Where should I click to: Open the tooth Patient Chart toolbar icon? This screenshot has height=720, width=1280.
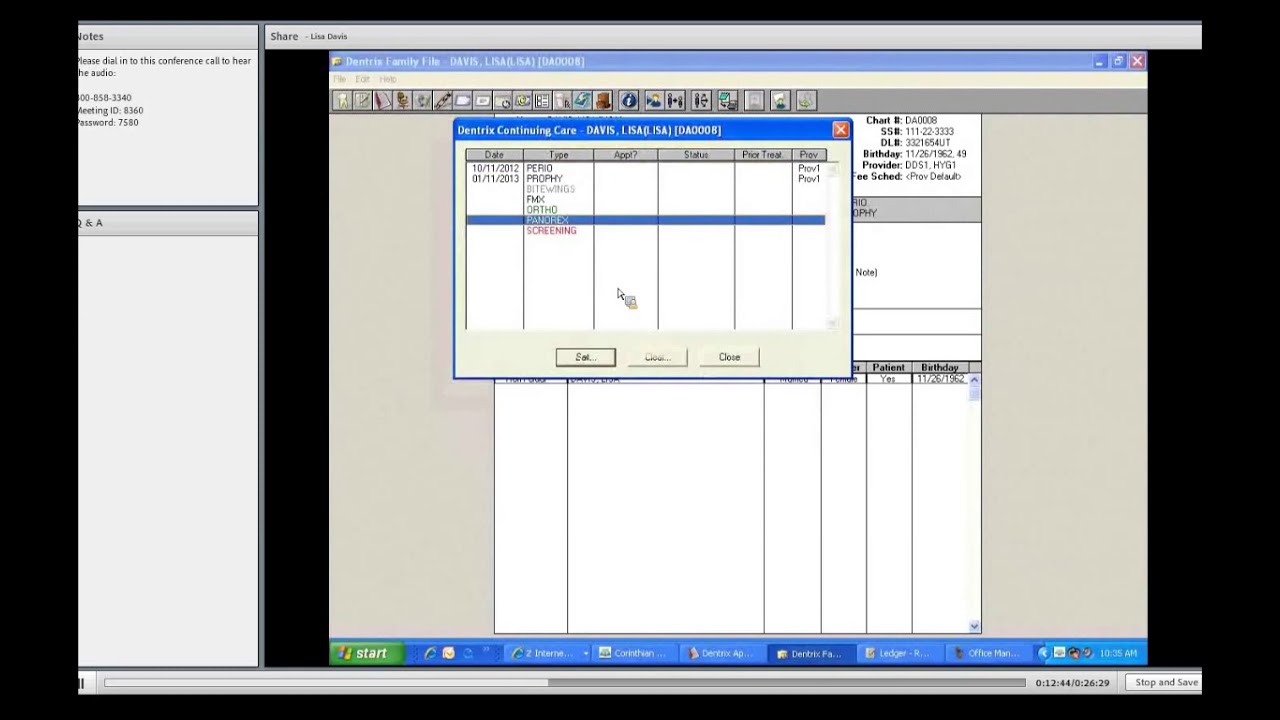[x=344, y=100]
